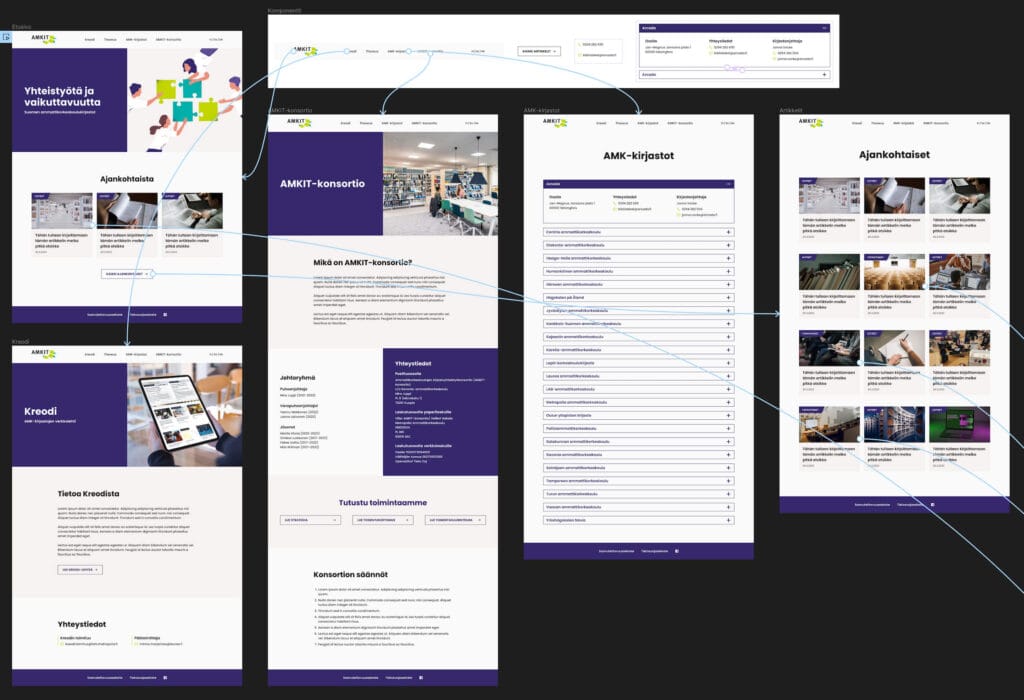Click the AMKIT logo in the AMK-kirjastot frame
This screenshot has height=700, width=1024.
(x=556, y=122)
